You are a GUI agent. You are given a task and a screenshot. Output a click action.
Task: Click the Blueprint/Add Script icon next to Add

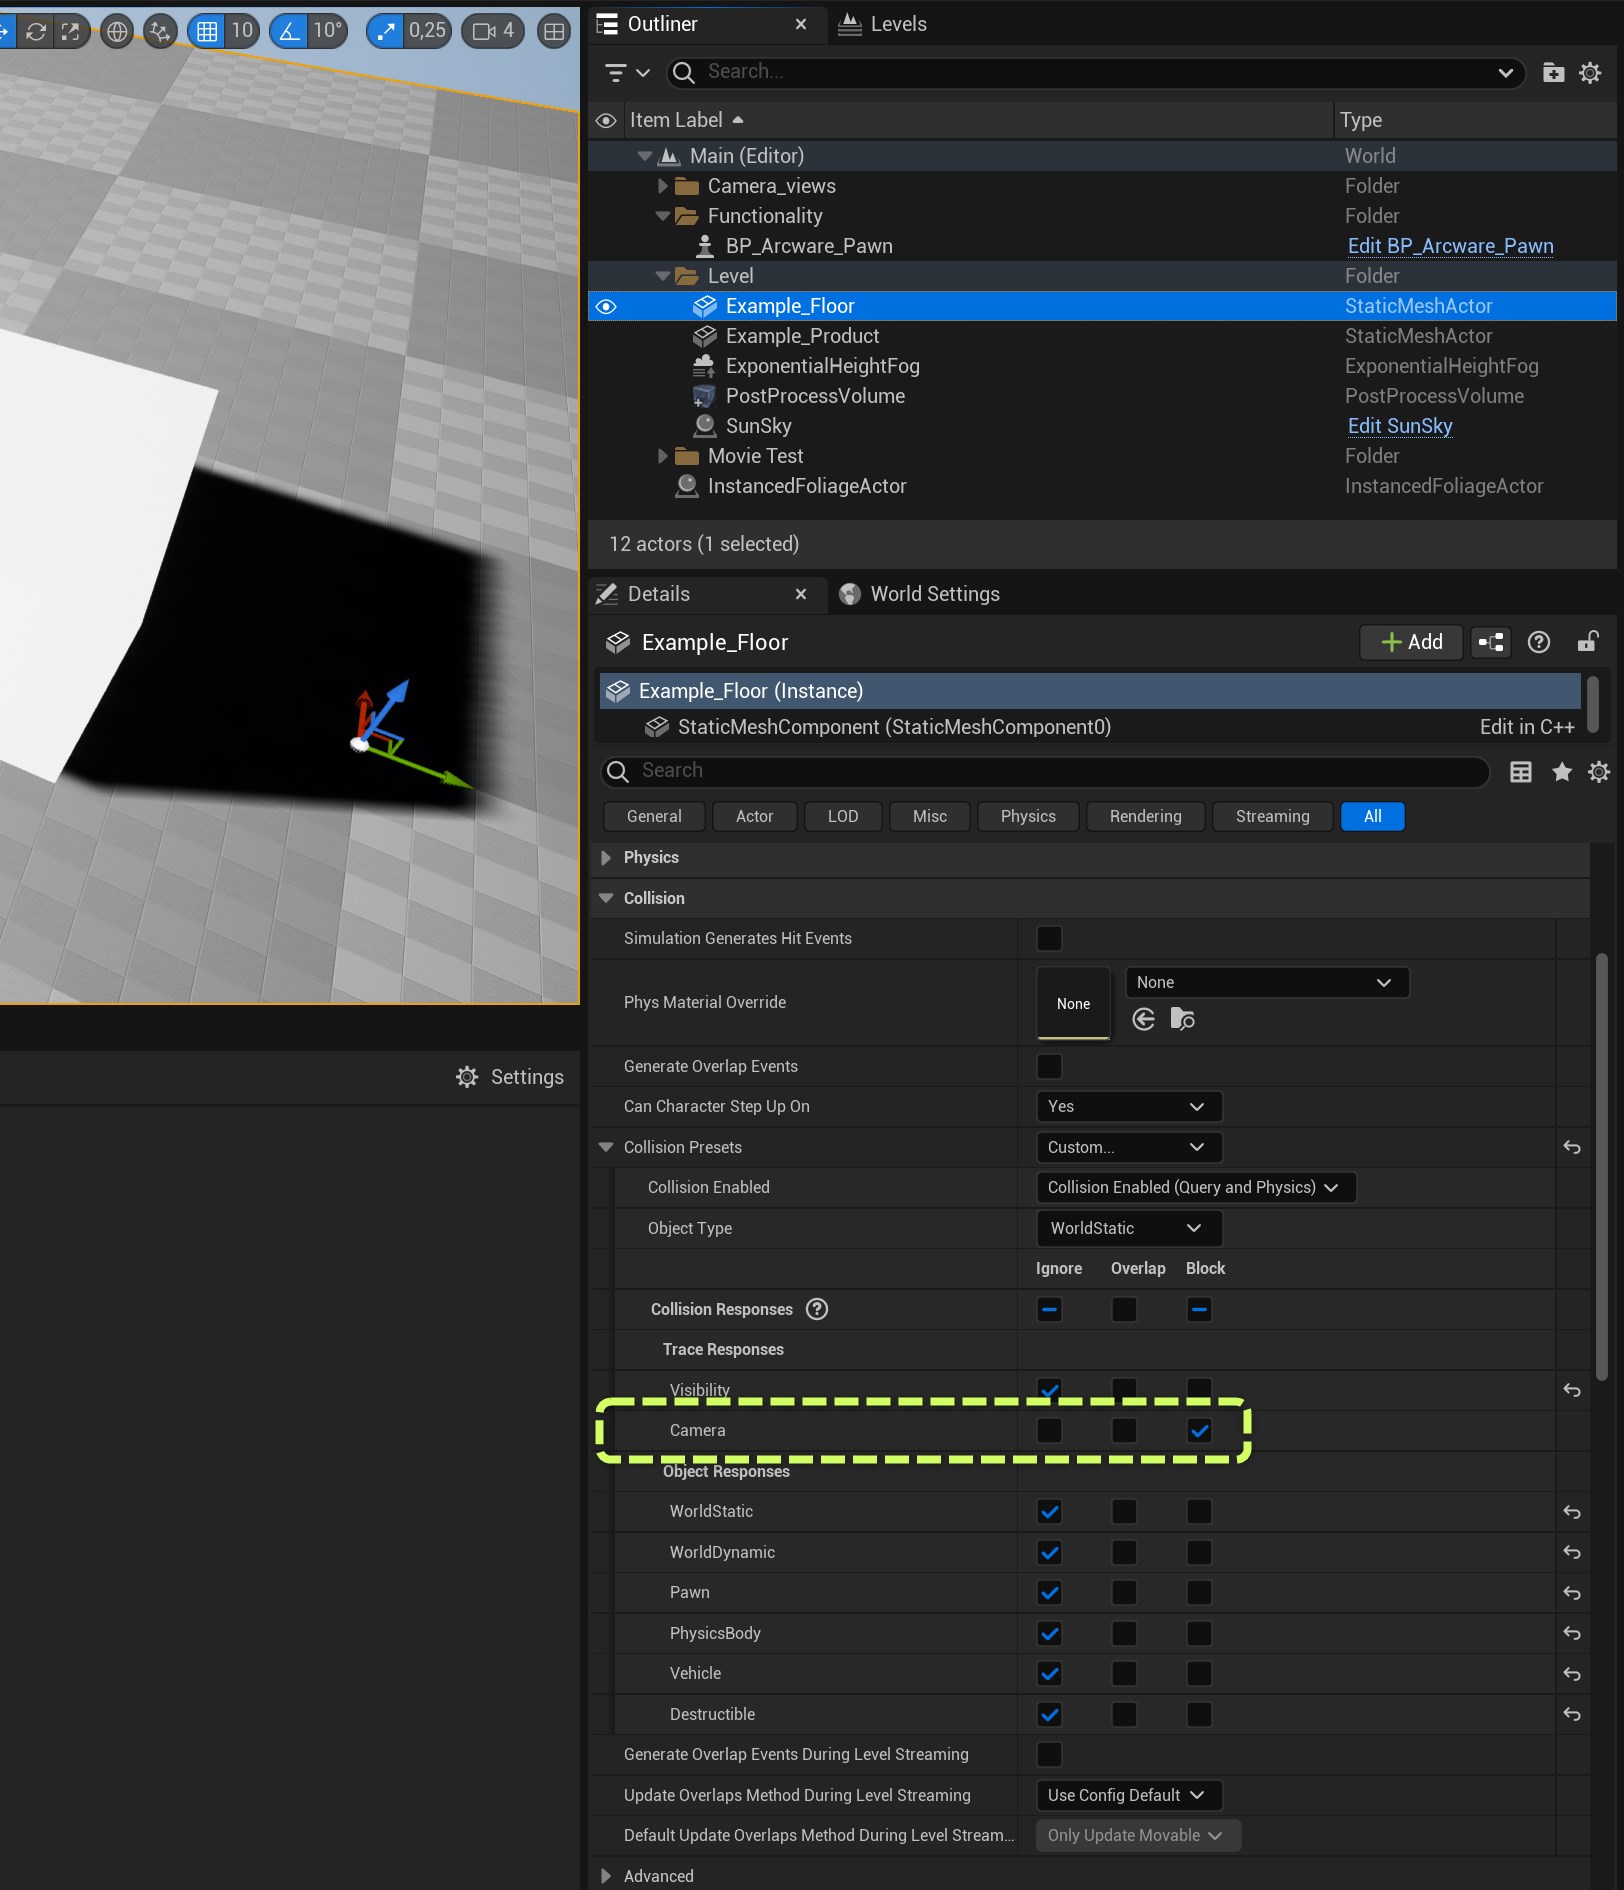[x=1491, y=642]
